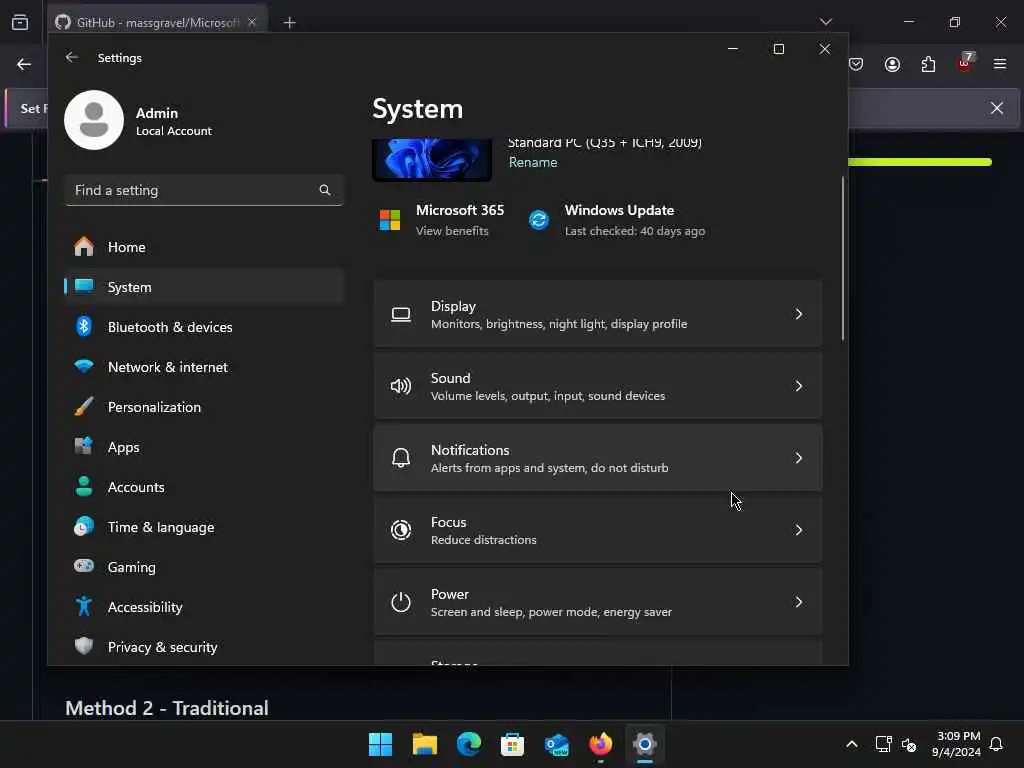
Task: Click the Pocket save icon in browser
Action: coord(856,64)
